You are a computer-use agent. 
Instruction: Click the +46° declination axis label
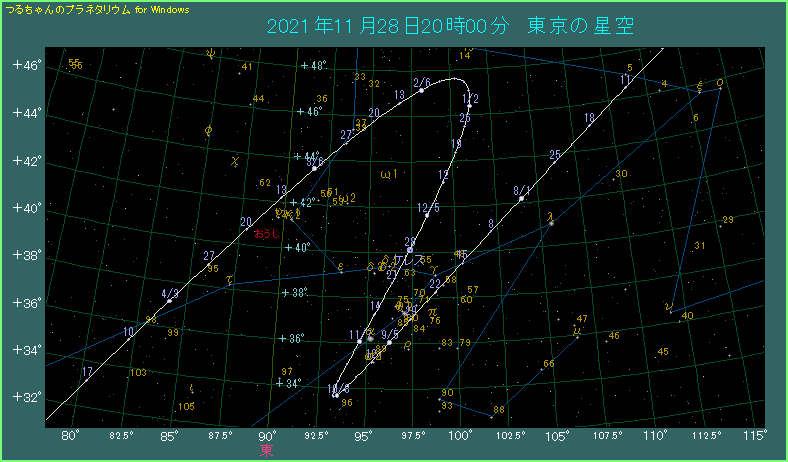point(25,65)
